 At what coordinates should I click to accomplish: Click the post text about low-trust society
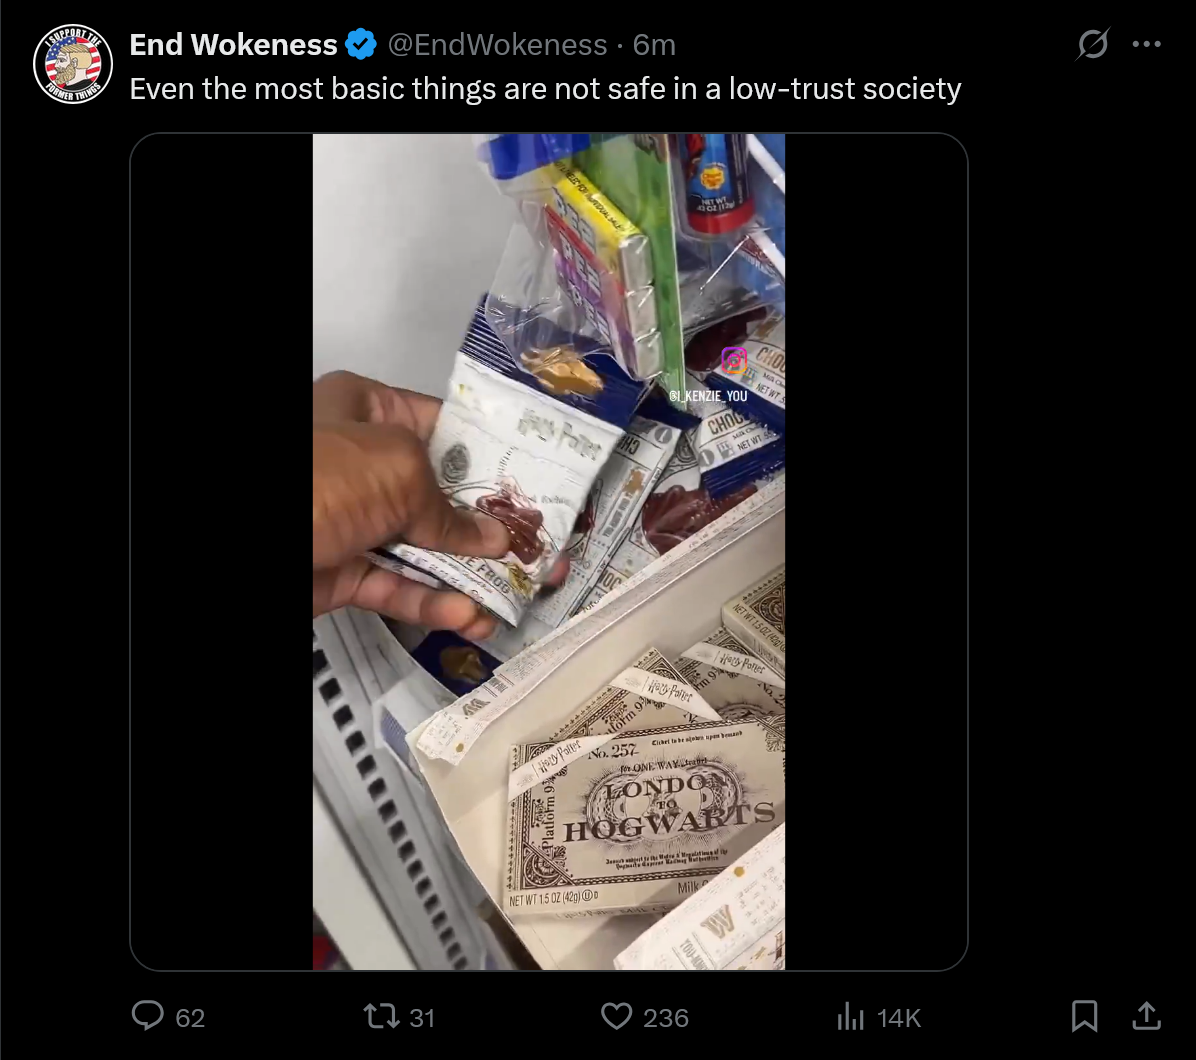(x=545, y=88)
